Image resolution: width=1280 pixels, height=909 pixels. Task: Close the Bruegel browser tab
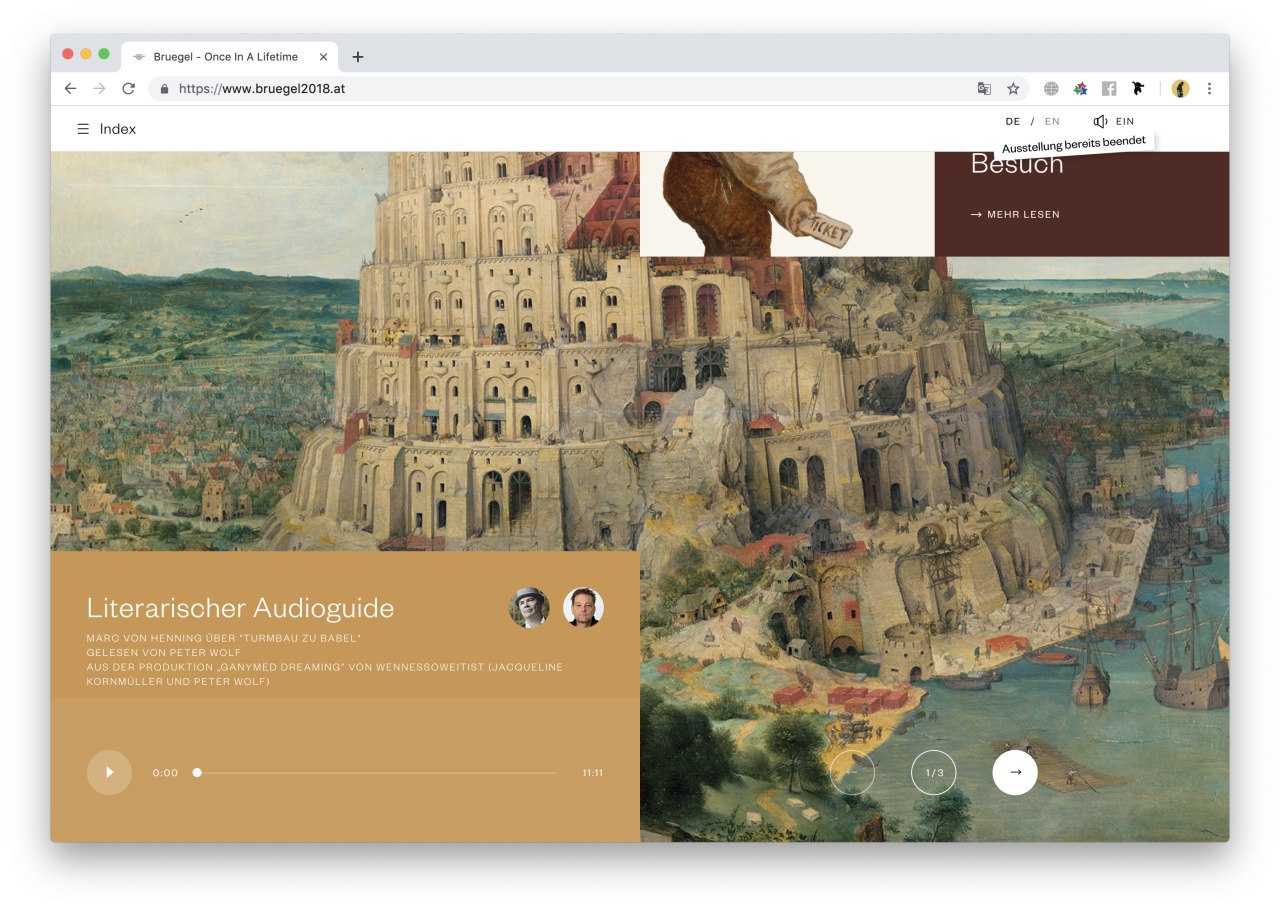coord(323,57)
